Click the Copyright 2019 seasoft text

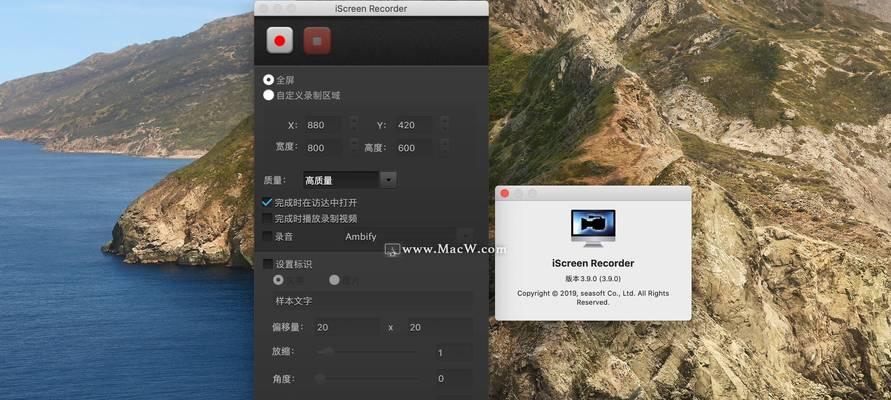(593, 298)
